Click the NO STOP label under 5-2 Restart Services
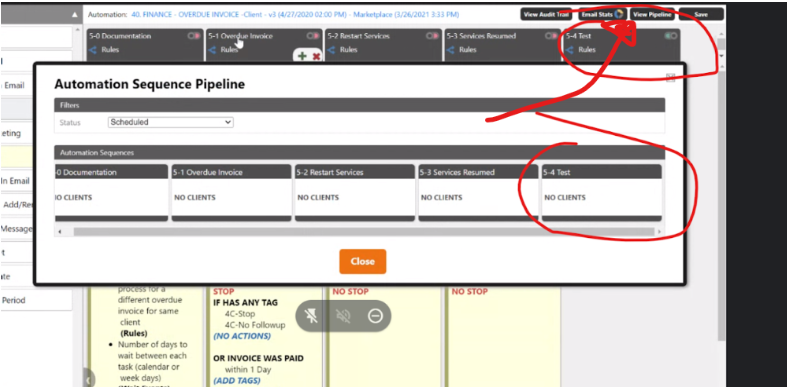 (350, 292)
